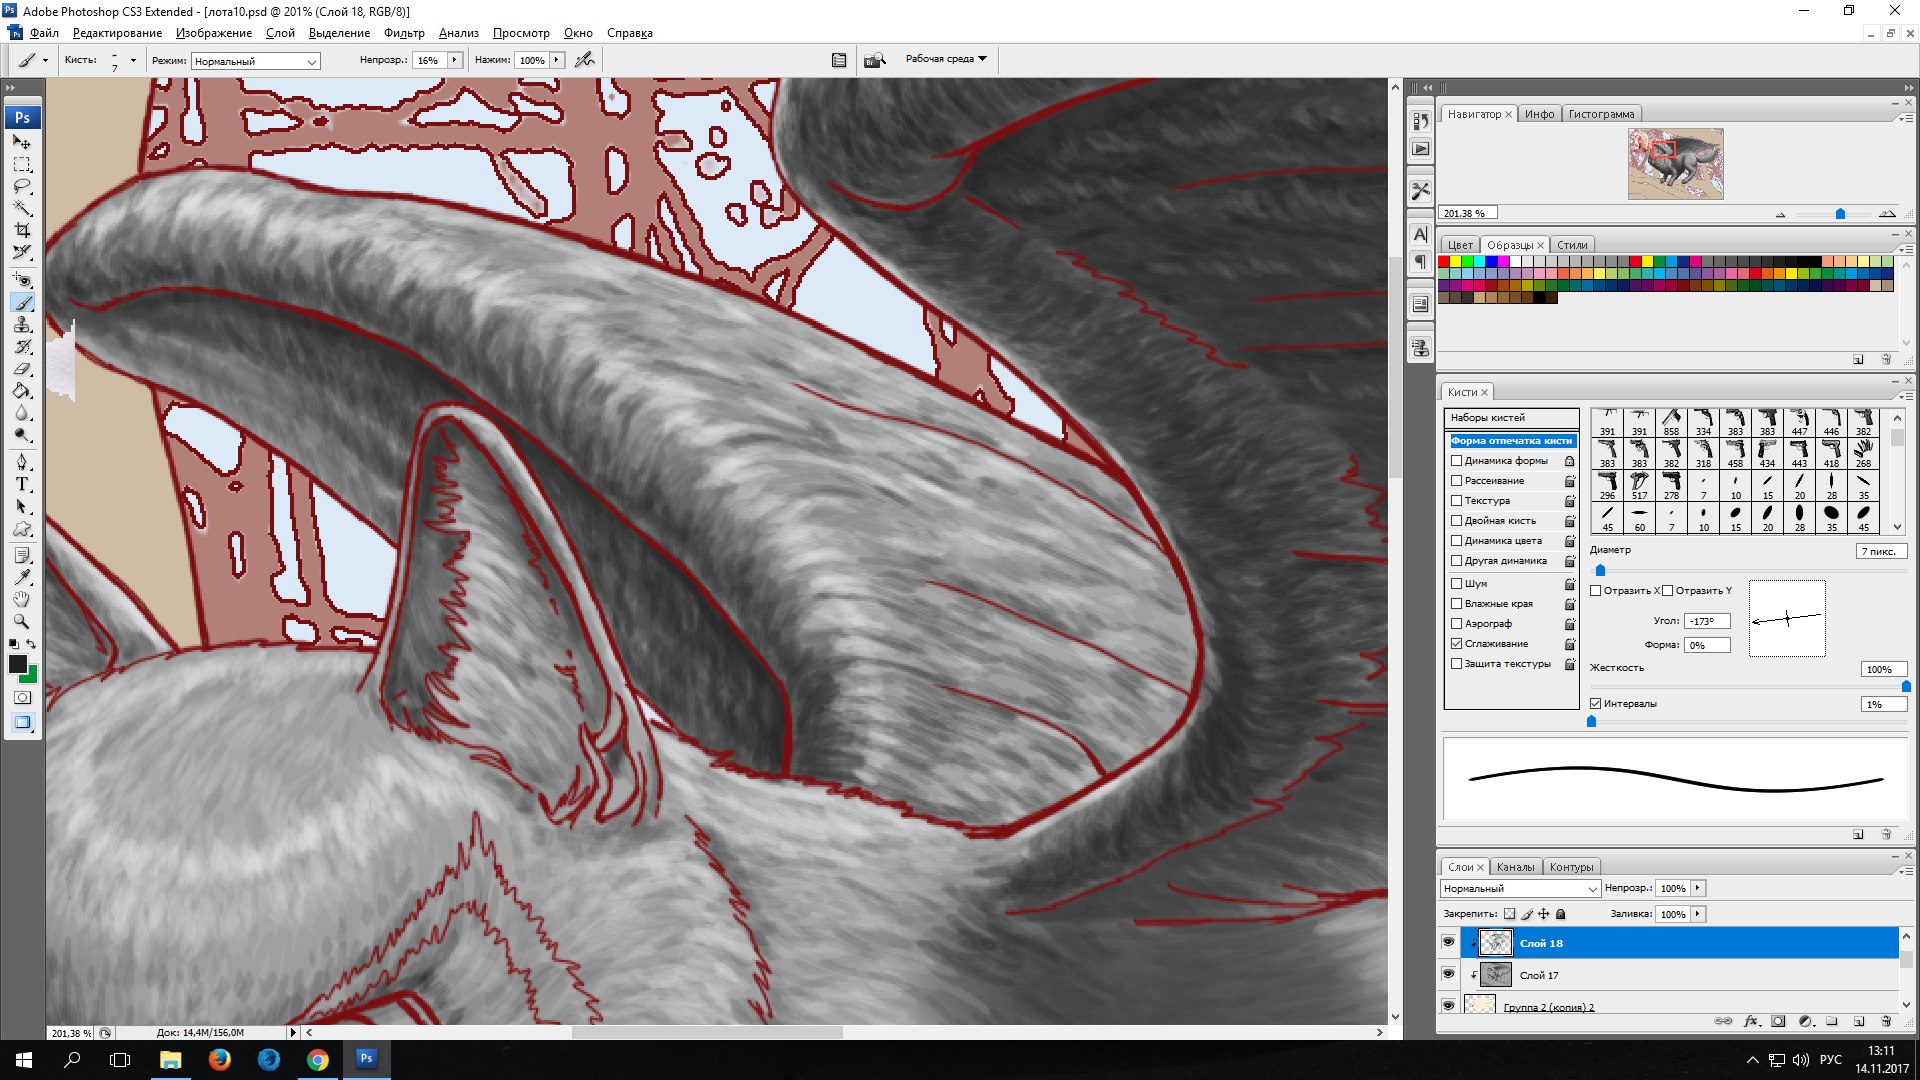Select the Brush tool in toolbox
Viewport: 1920px width, 1080px height.
[x=22, y=302]
